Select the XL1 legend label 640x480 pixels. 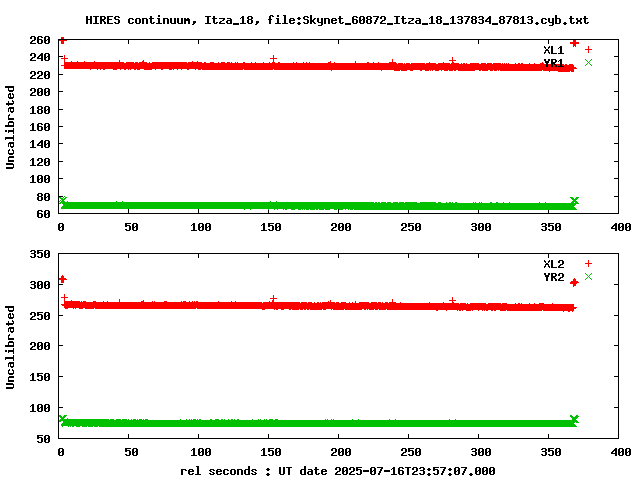[x=553, y=50]
